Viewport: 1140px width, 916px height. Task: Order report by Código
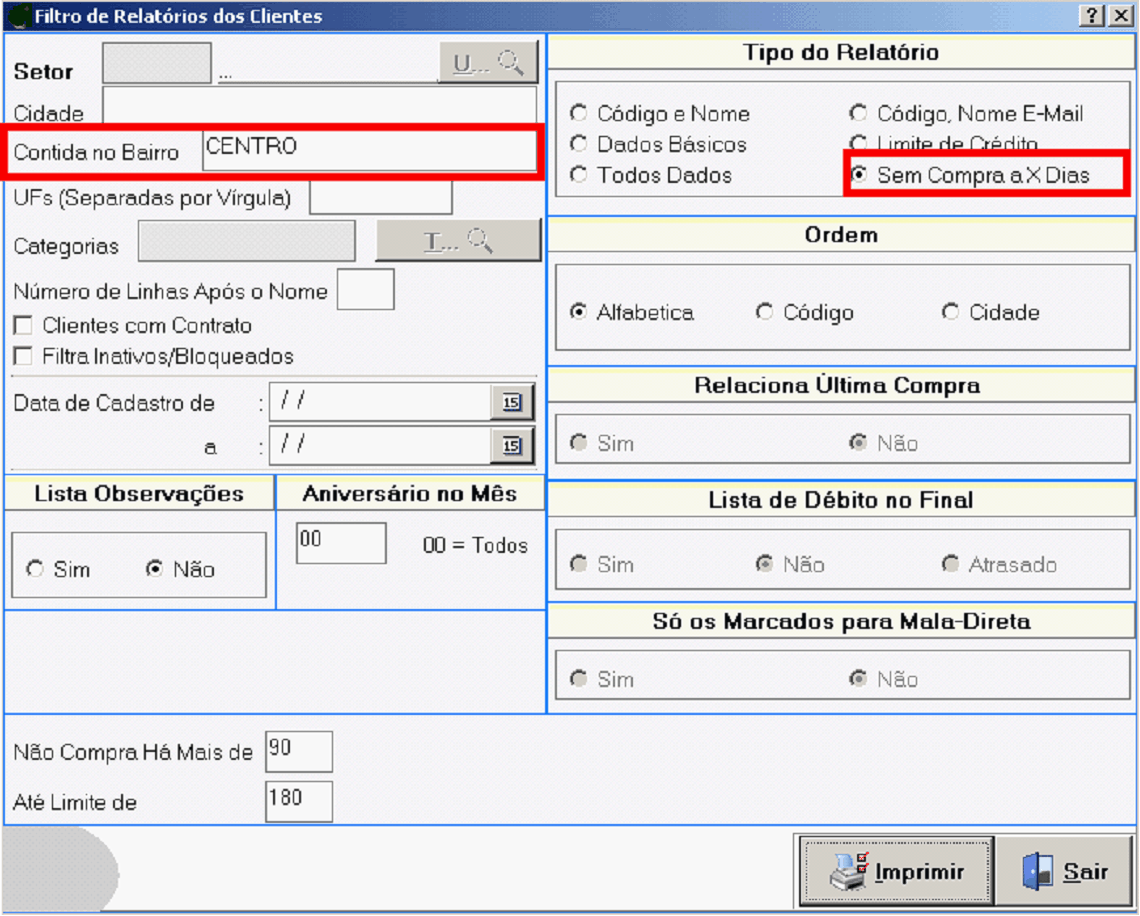(x=765, y=312)
